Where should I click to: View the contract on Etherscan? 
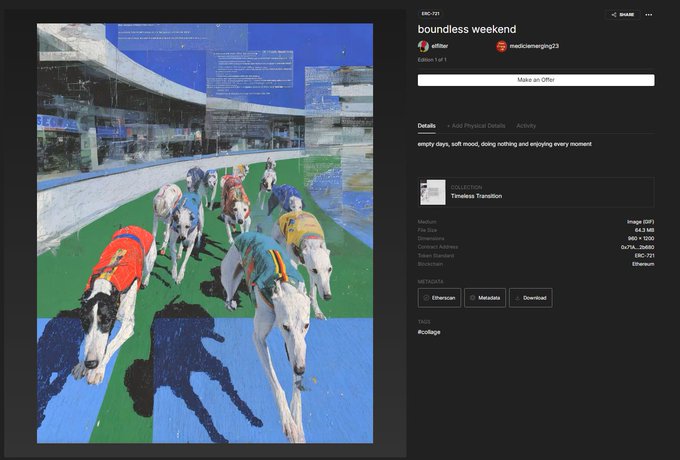click(x=439, y=298)
